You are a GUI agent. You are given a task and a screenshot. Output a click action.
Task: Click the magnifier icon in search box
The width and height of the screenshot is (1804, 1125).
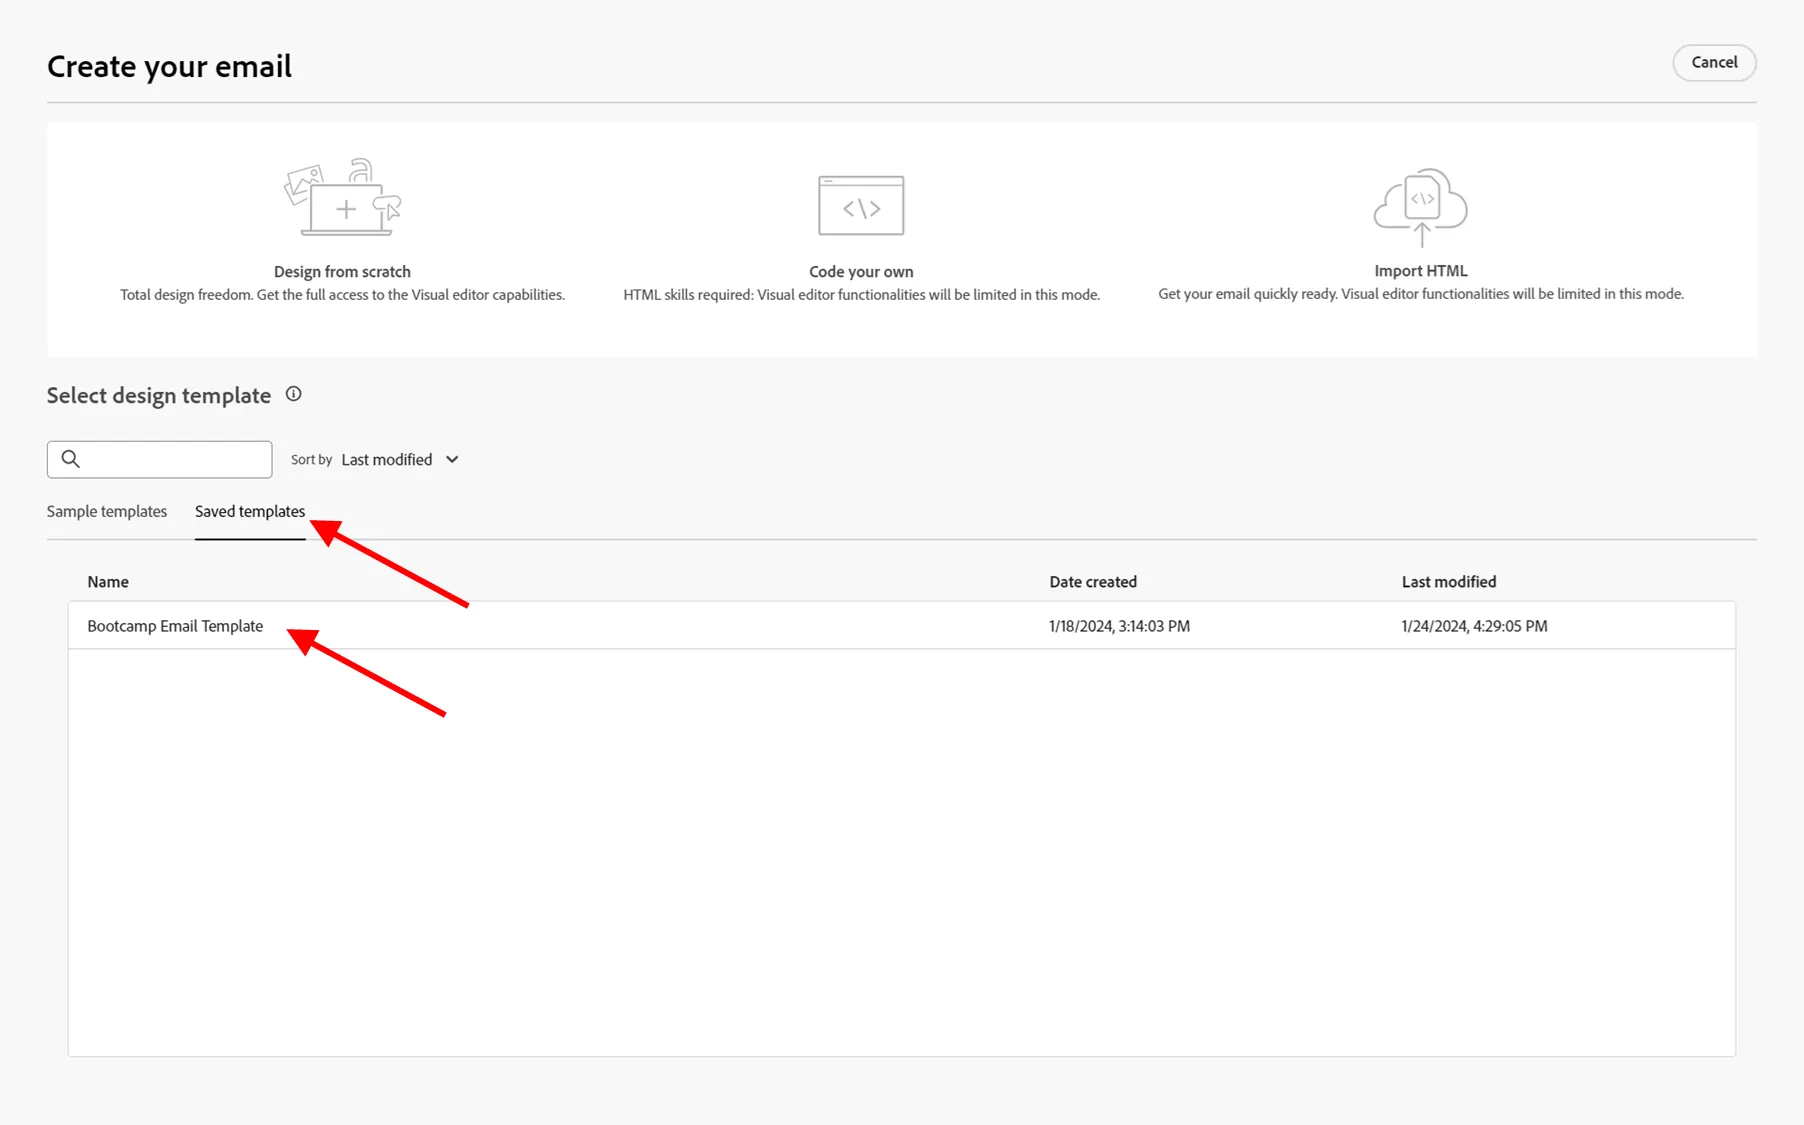pos(70,459)
